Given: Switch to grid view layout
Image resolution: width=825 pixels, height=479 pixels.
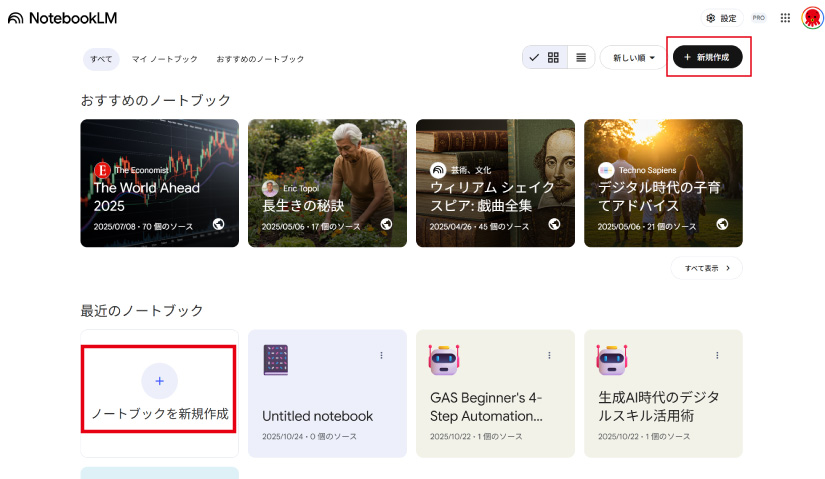Looking at the screenshot, I should (553, 58).
